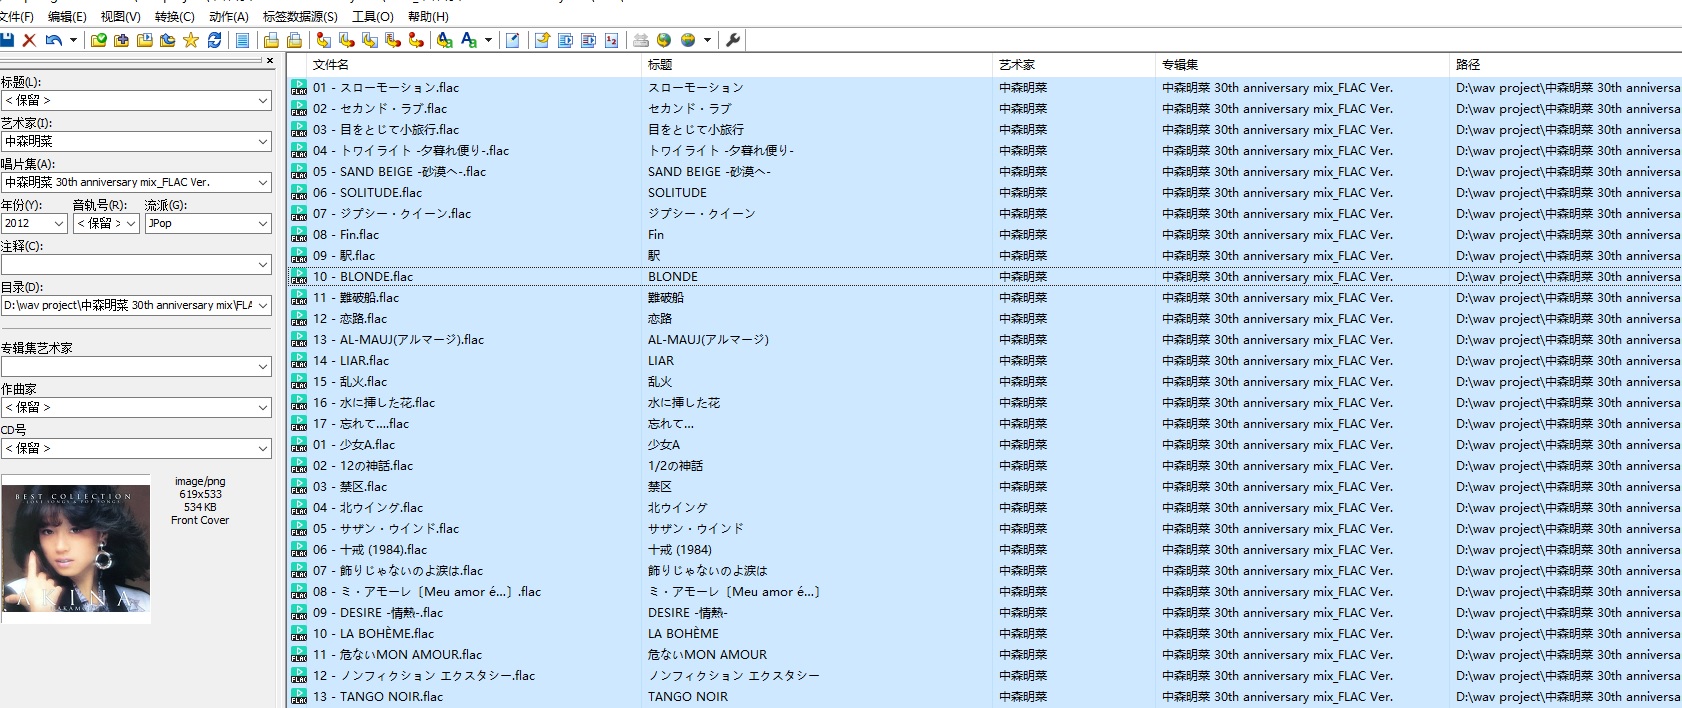
Task: Expand the CD号 field dropdown
Action: click(x=263, y=449)
